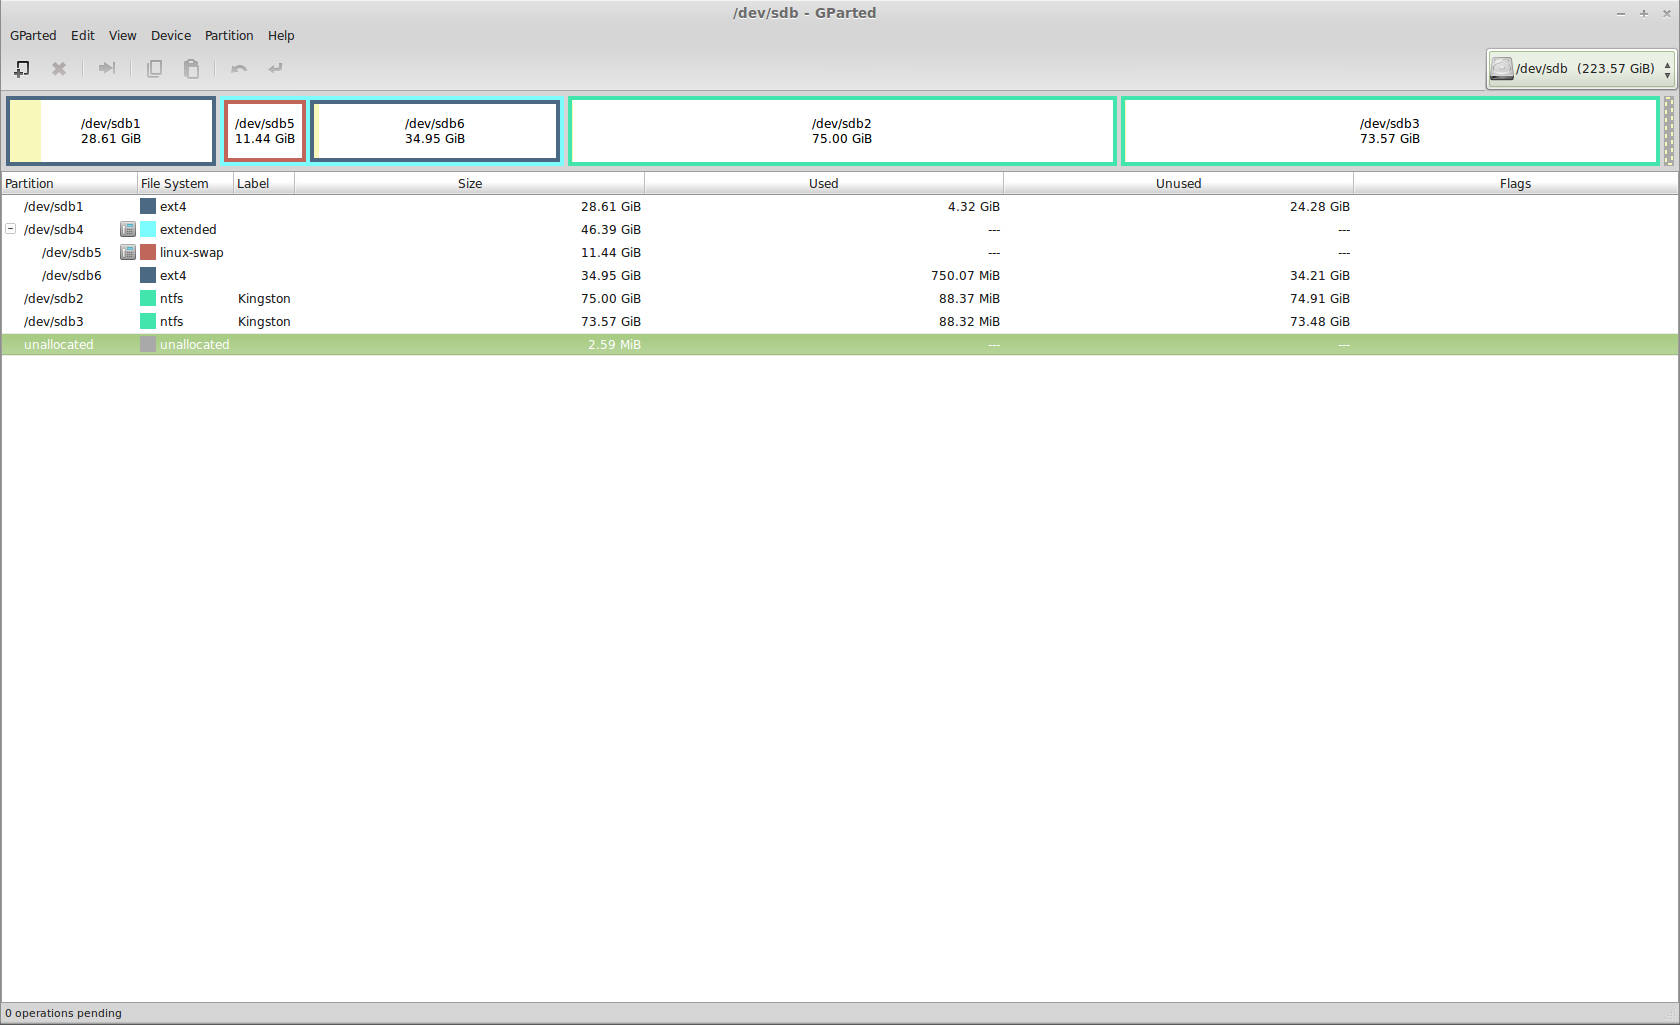
Task: Click the Delete partition X icon
Action: point(59,68)
